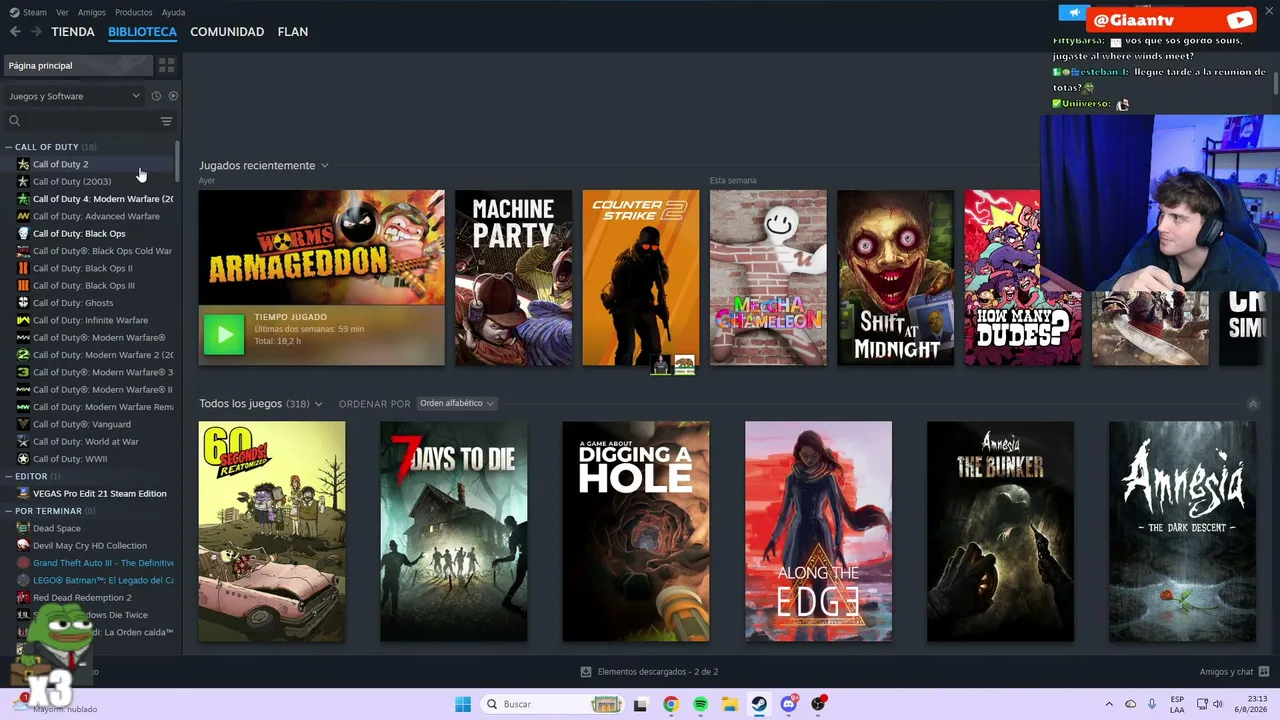Click the microphone tray icon
Viewport: 1280px width, 720px height.
click(1152, 704)
